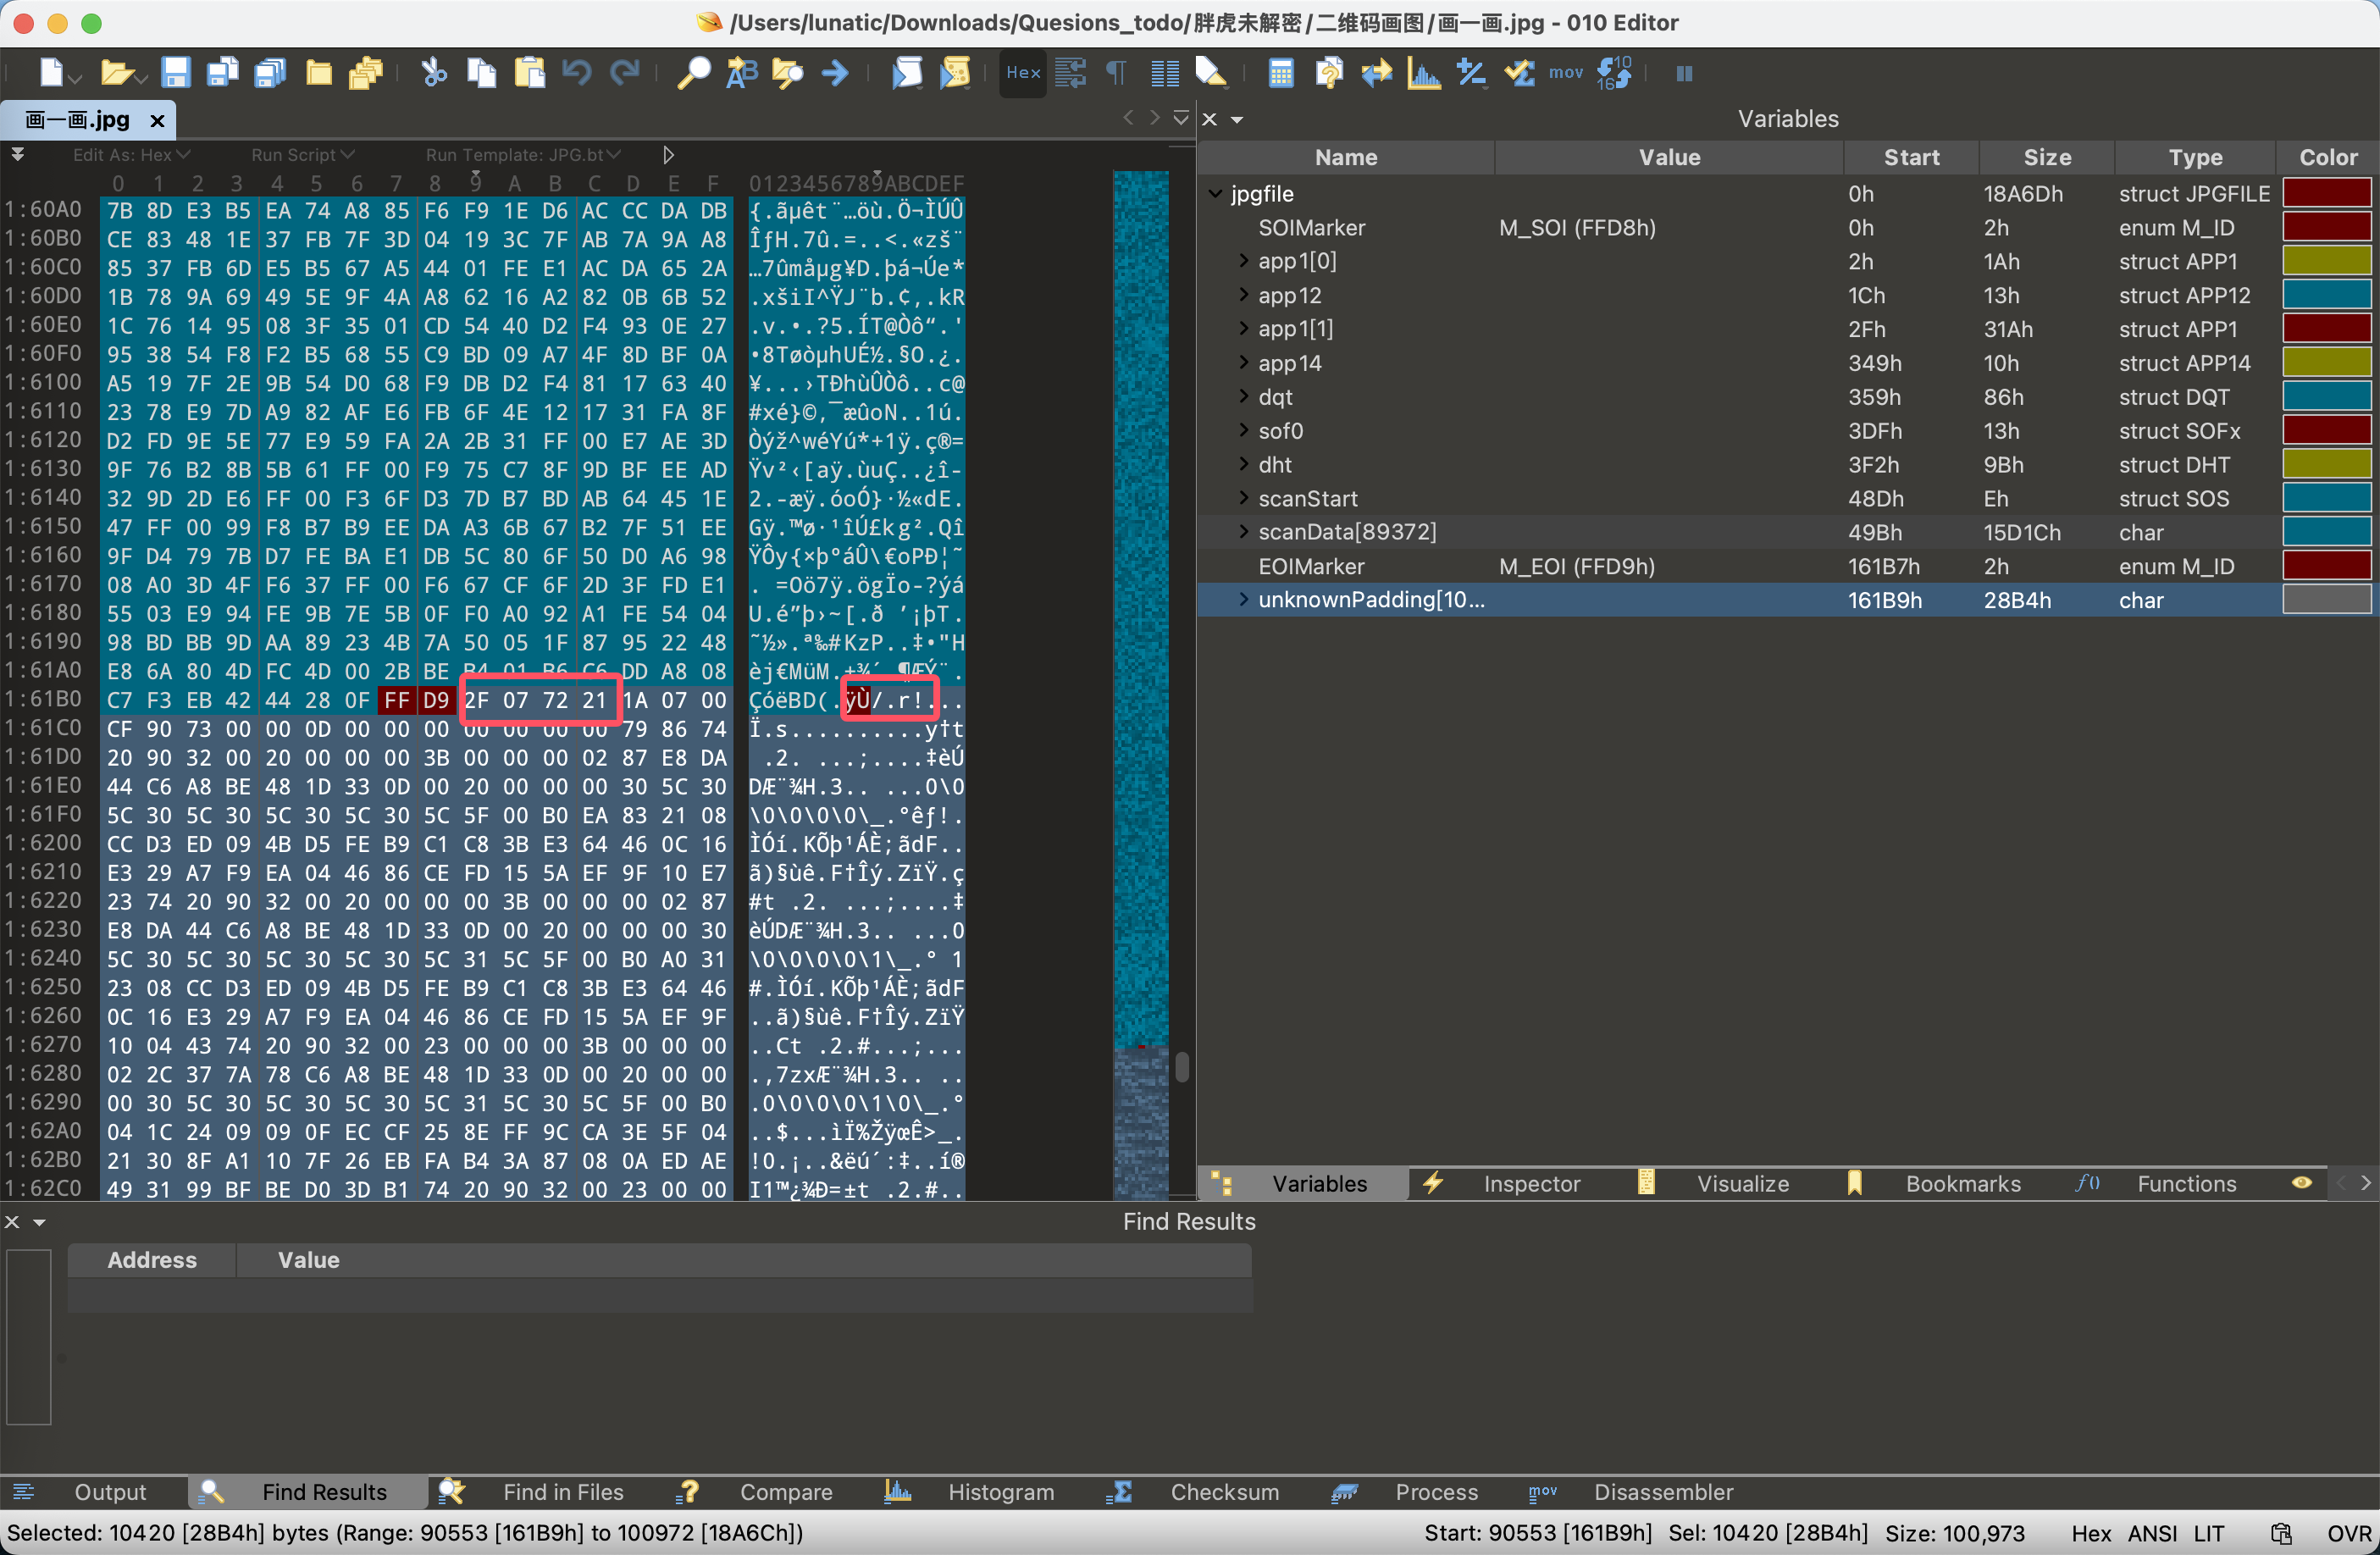This screenshot has height=1555, width=2380.
Task: Open the Run Template: JPG.bt dropdown
Action: [523, 155]
